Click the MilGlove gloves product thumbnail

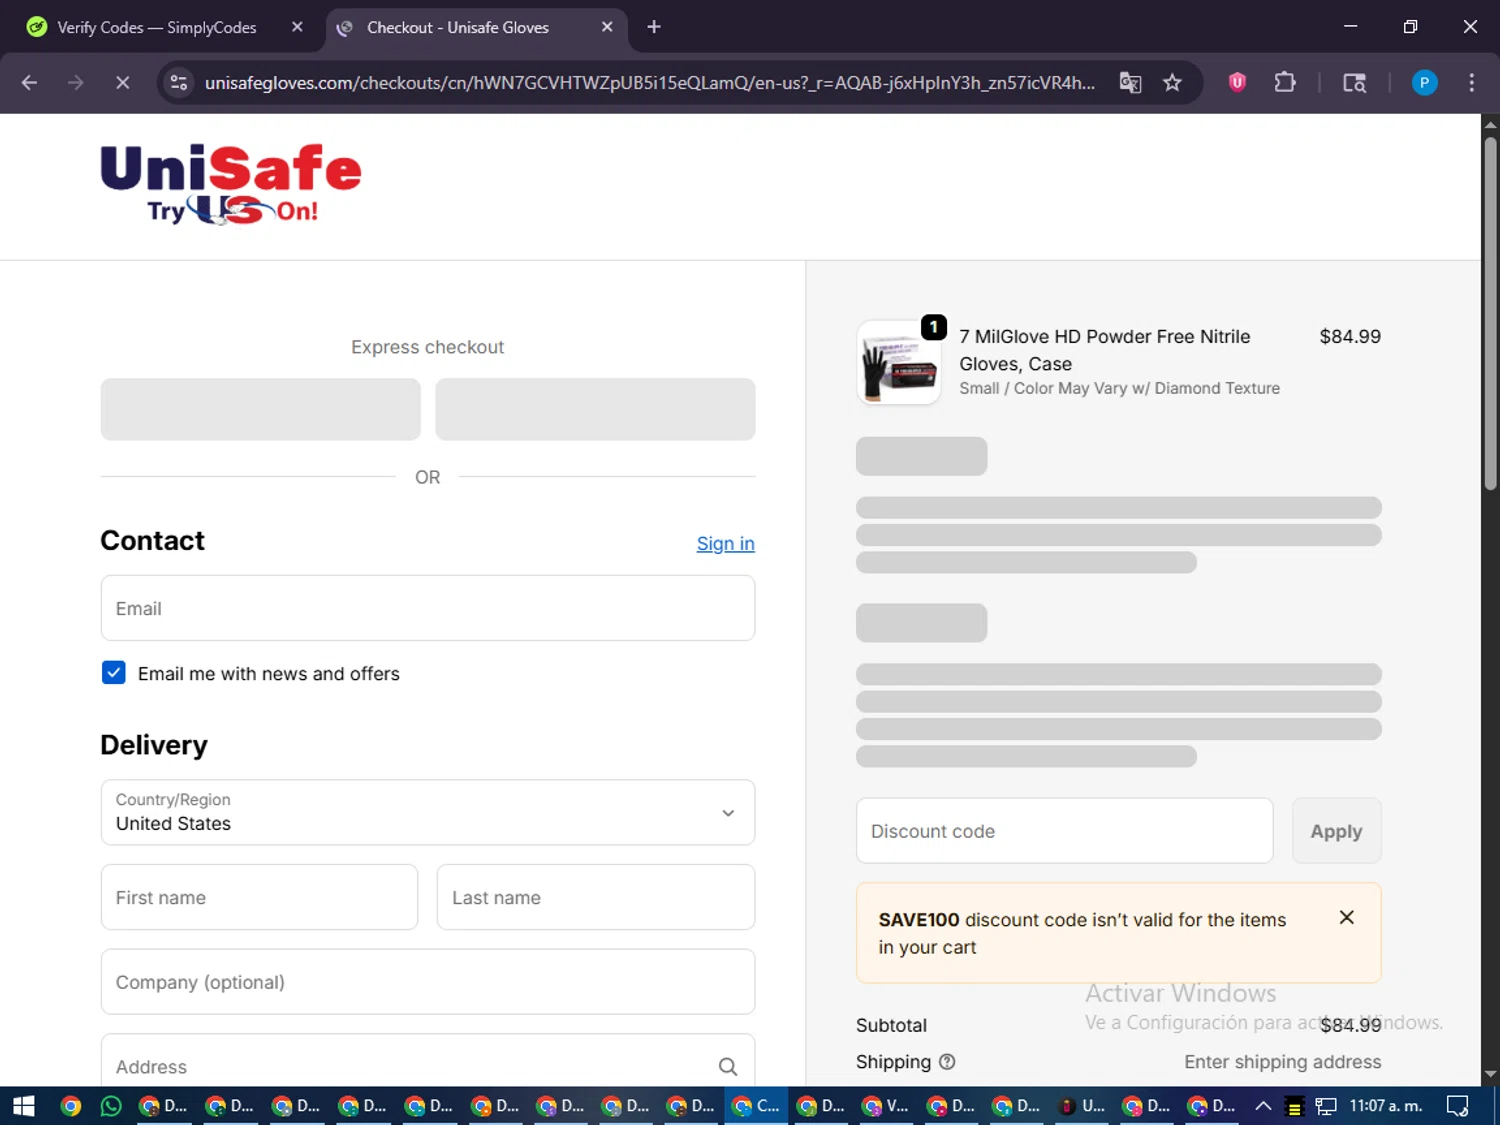[899, 363]
